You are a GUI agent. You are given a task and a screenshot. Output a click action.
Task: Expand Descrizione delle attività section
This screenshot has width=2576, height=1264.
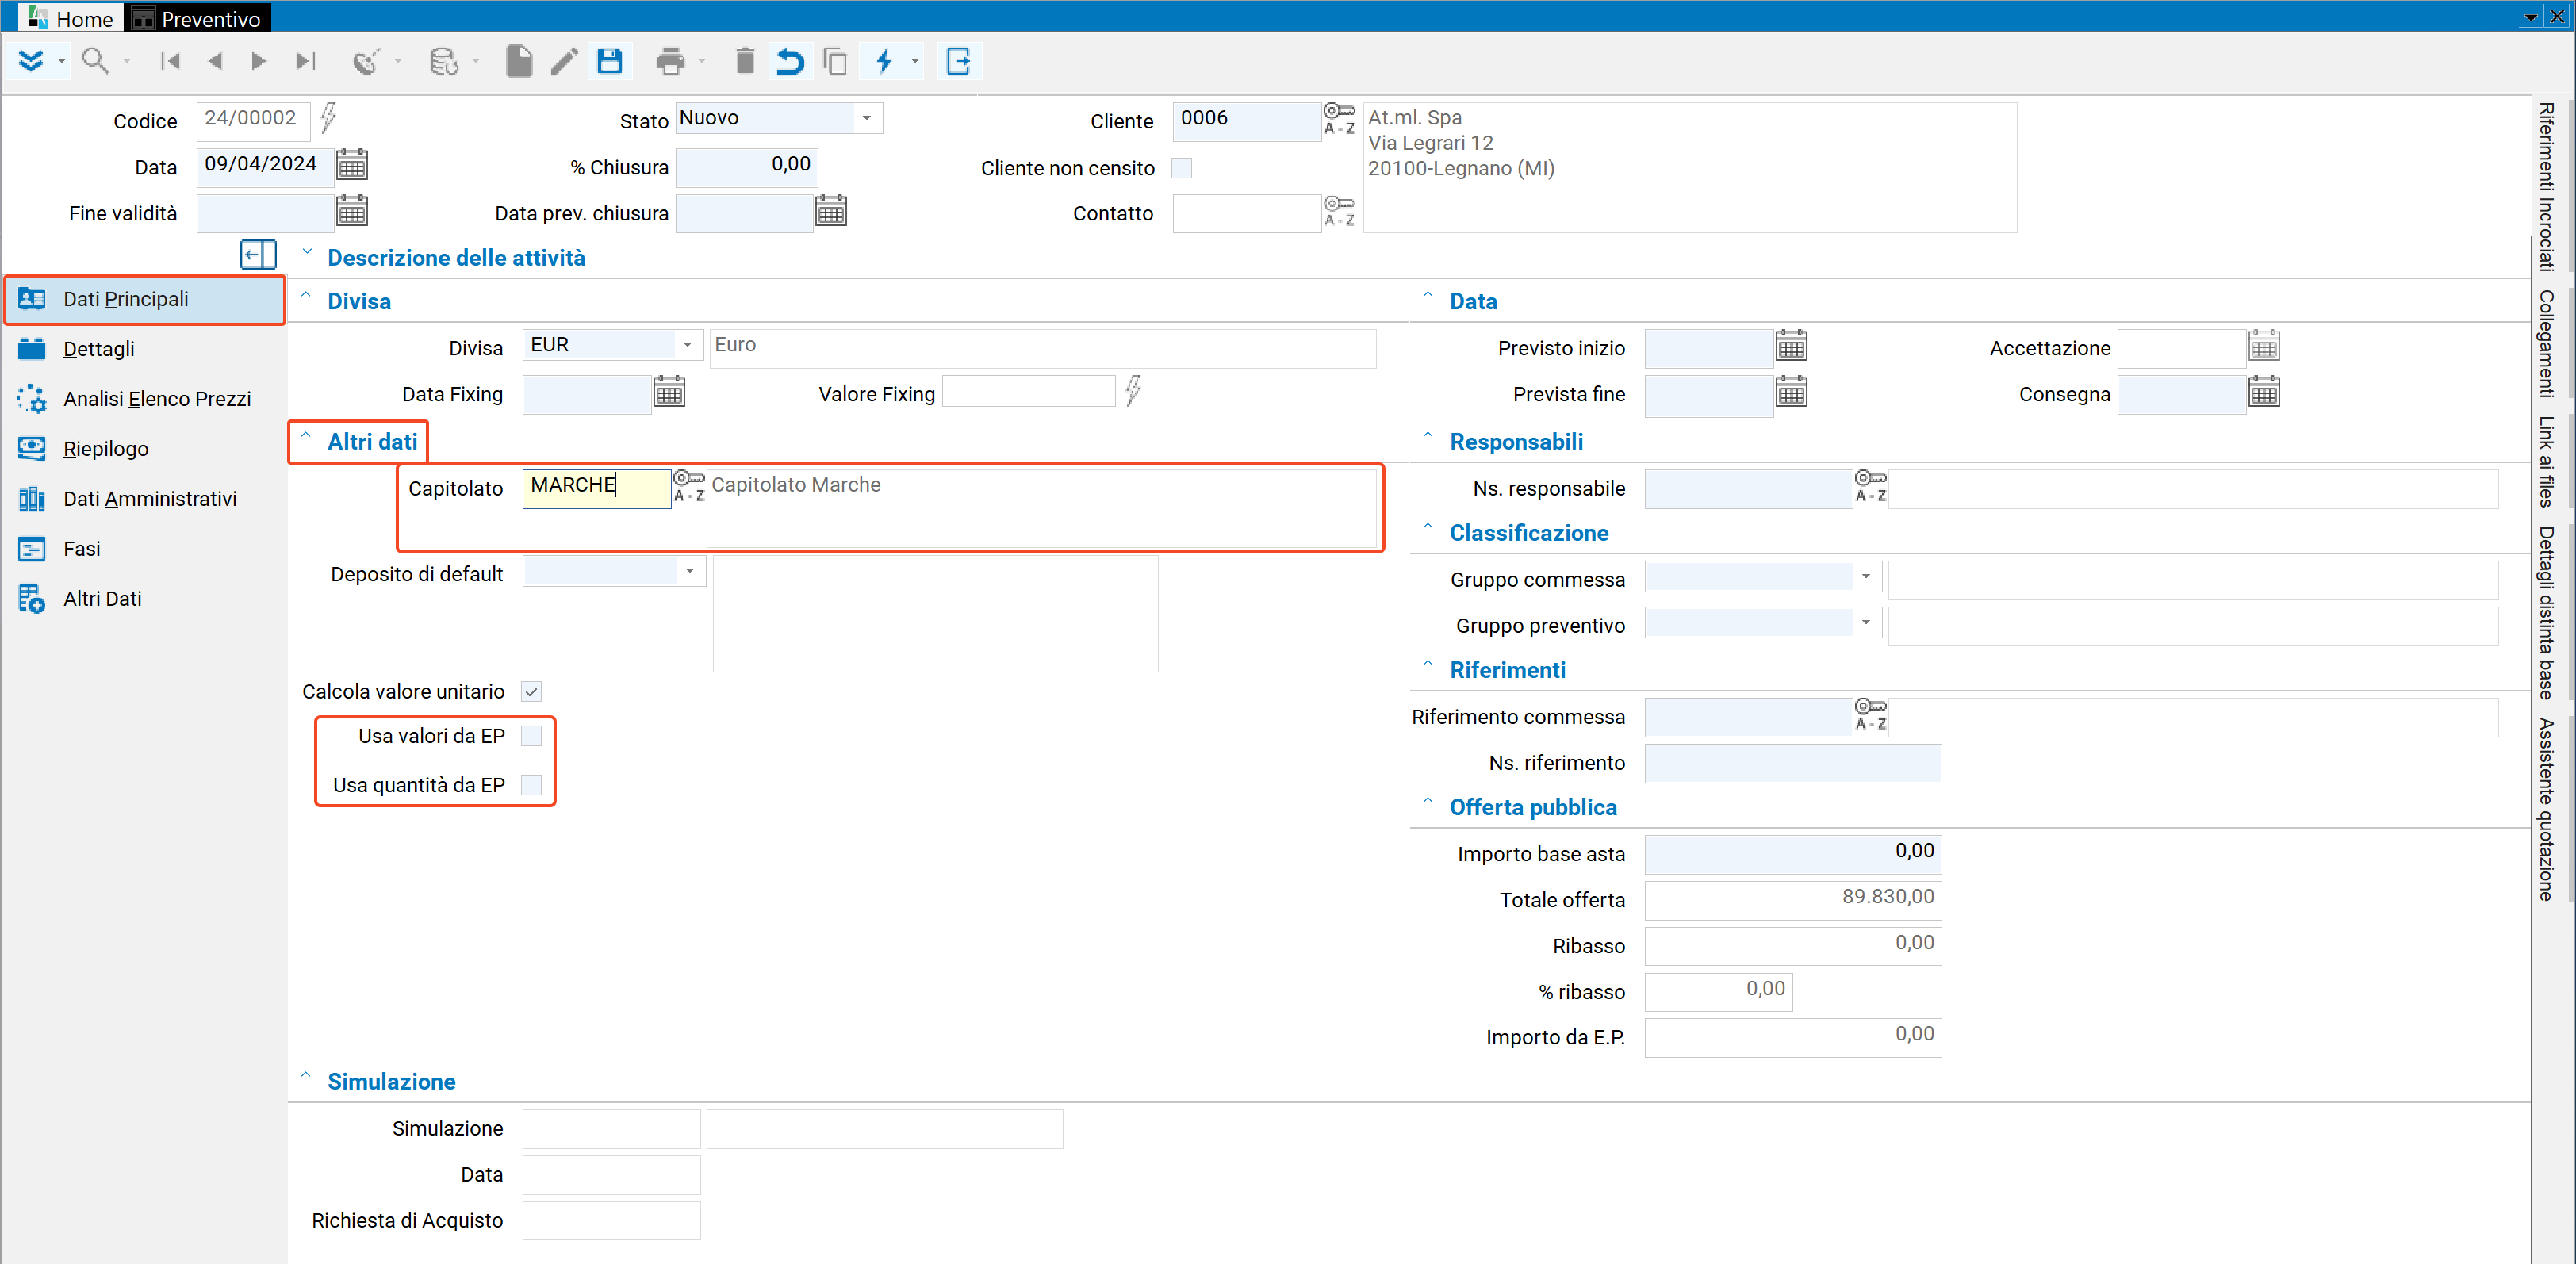(x=307, y=254)
